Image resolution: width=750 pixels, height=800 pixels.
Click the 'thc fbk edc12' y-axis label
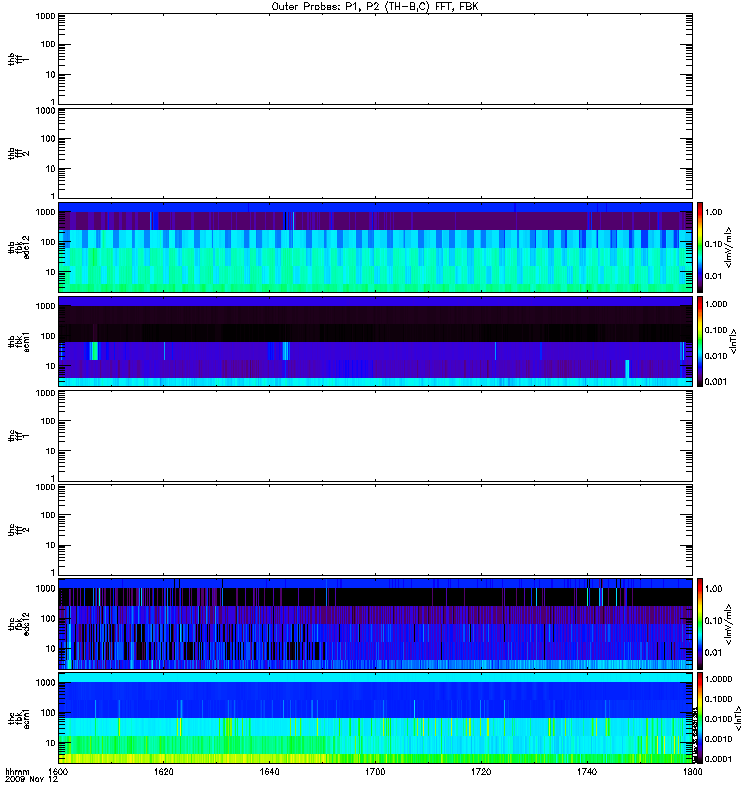tap(19, 623)
